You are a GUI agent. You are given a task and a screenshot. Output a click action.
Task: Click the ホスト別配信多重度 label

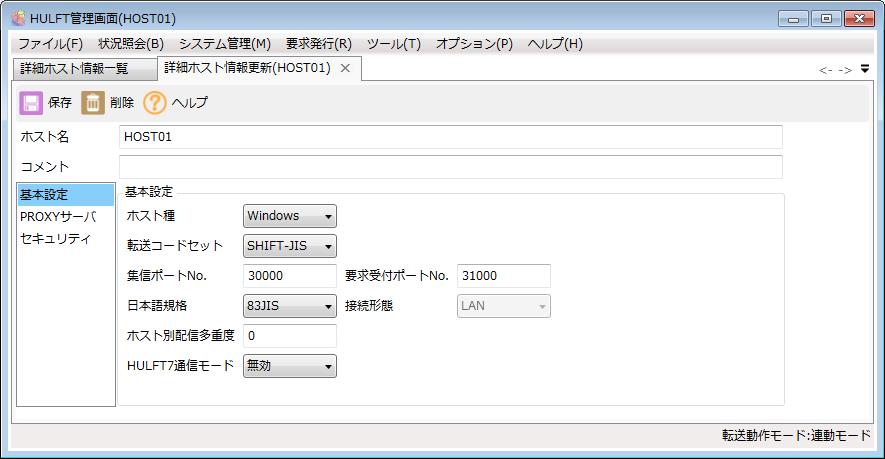point(181,335)
